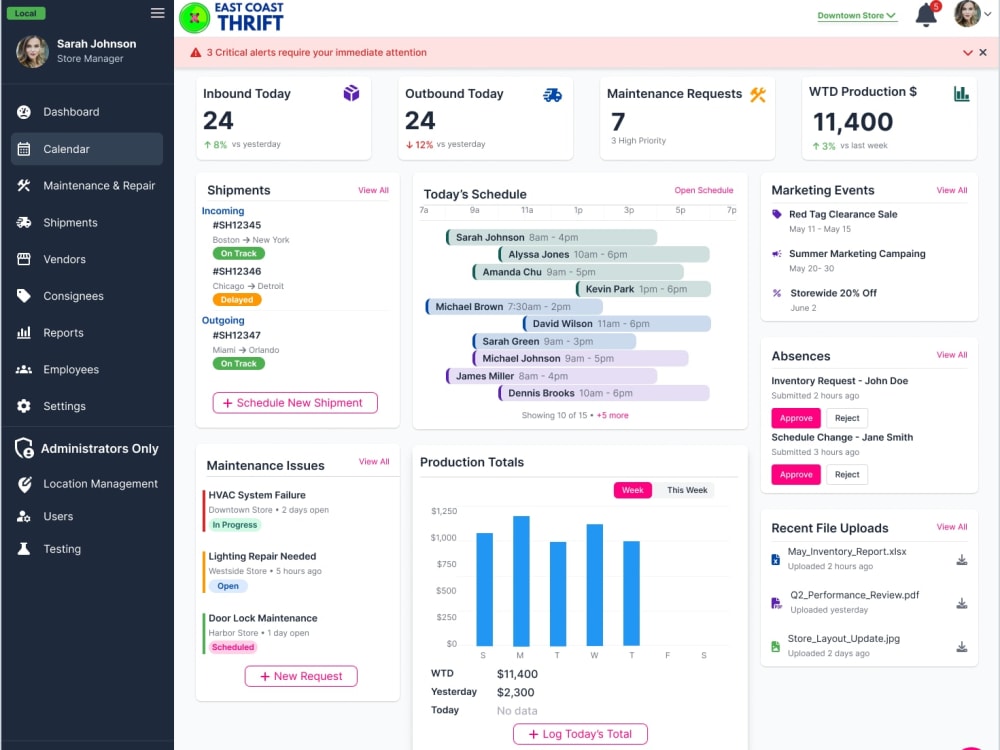
Task: Open Door Lock Maintenance issue
Action: click(x=263, y=618)
